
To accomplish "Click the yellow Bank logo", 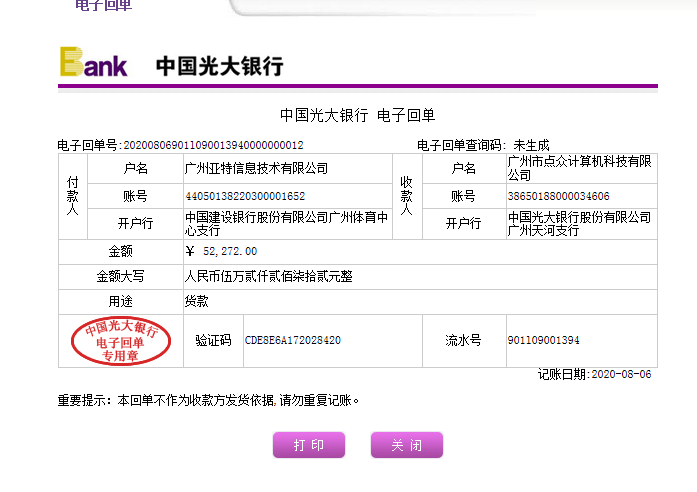I will pyautogui.click(x=94, y=62).
